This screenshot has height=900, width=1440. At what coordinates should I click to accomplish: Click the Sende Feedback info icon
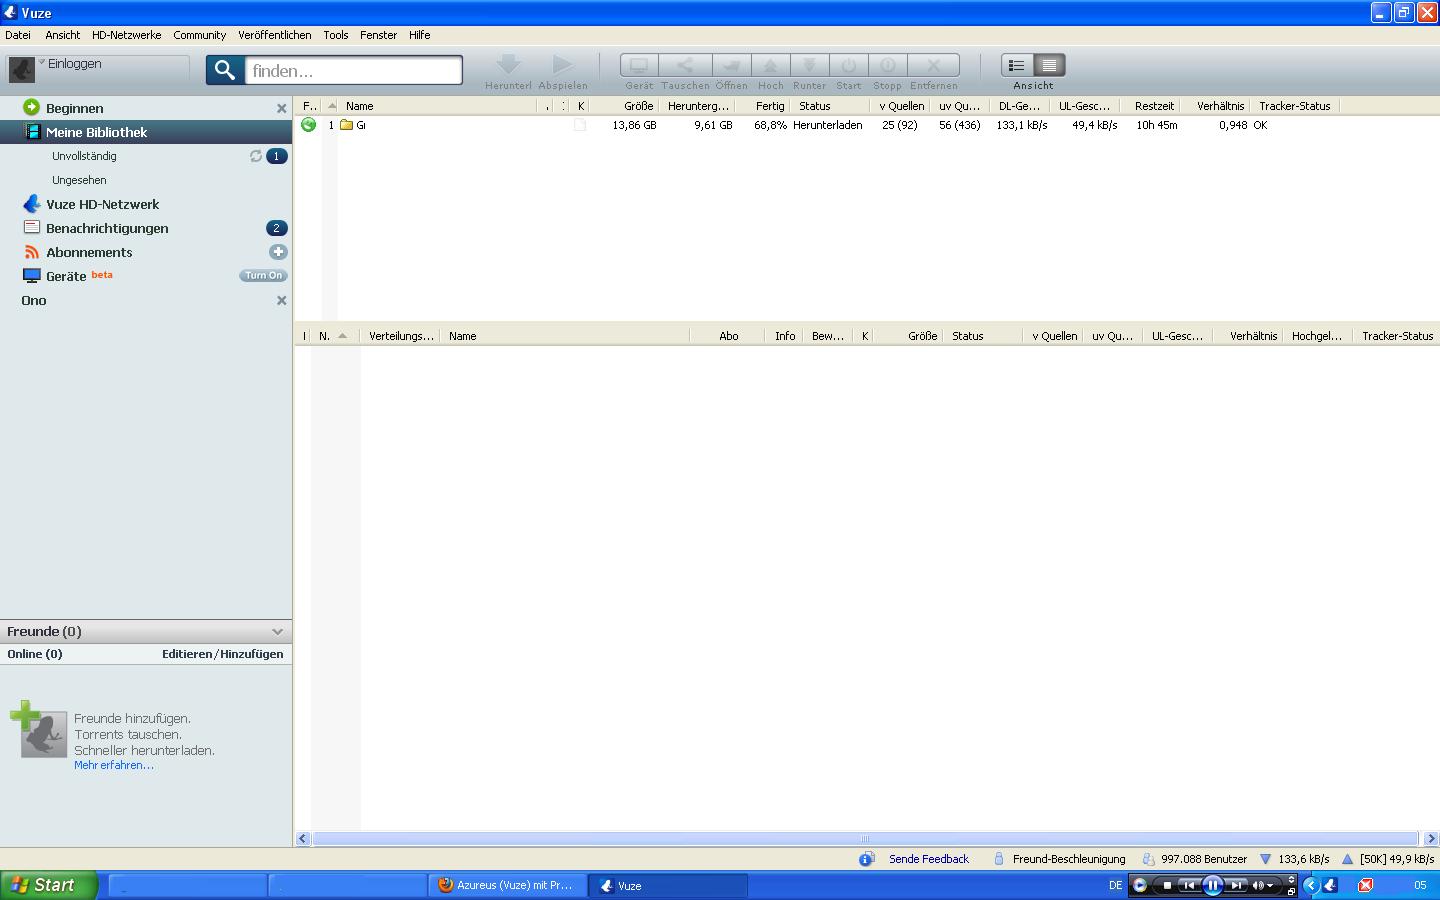pos(867,859)
